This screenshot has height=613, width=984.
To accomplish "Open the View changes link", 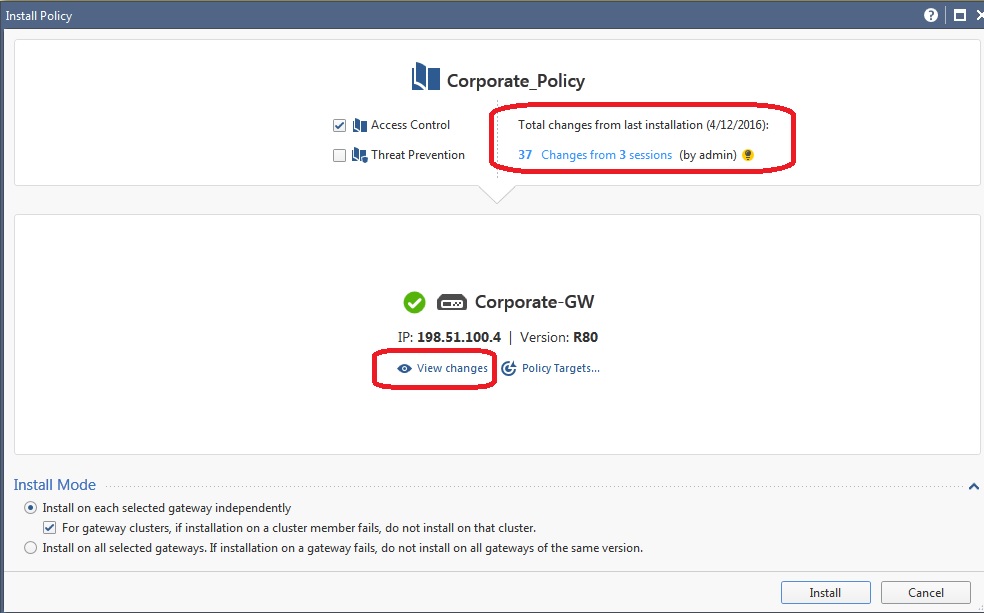I will tap(452, 368).
